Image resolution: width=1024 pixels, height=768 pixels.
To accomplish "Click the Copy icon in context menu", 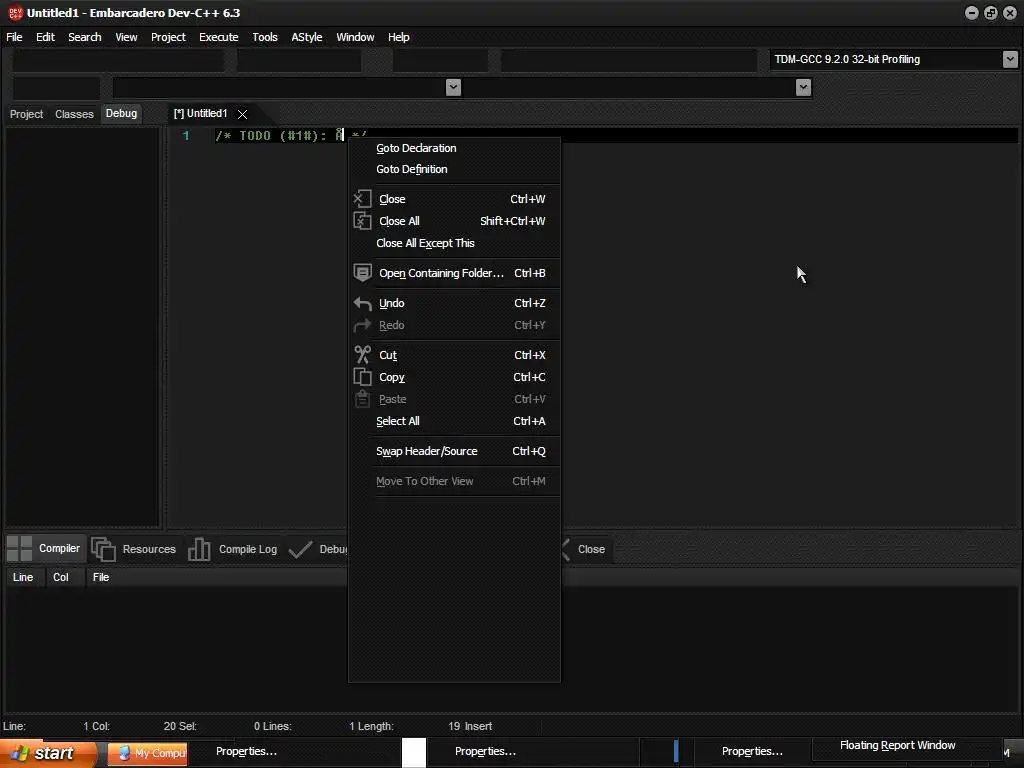I will (x=362, y=377).
